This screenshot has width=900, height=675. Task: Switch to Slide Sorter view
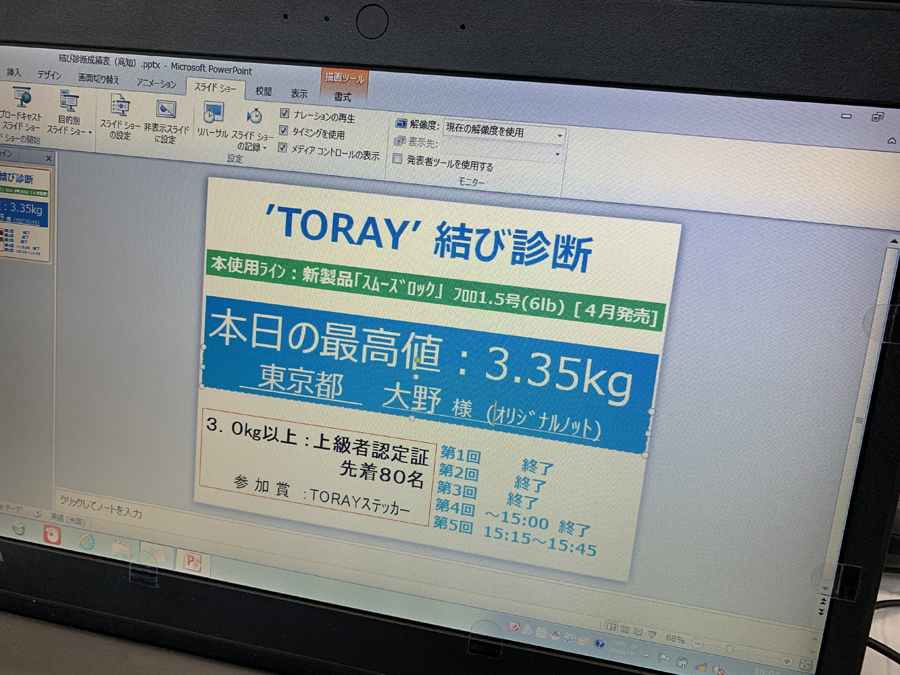tap(624, 630)
